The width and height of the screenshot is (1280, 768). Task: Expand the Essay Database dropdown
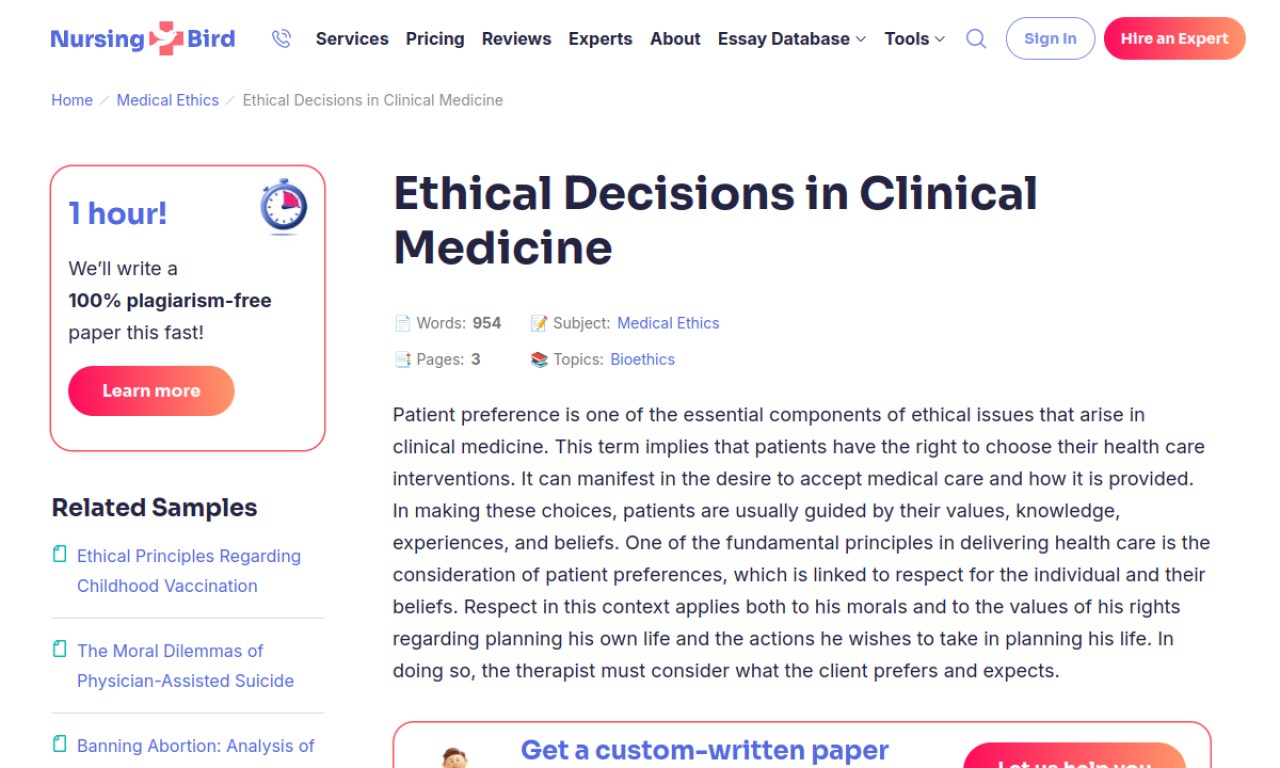click(791, 39)
